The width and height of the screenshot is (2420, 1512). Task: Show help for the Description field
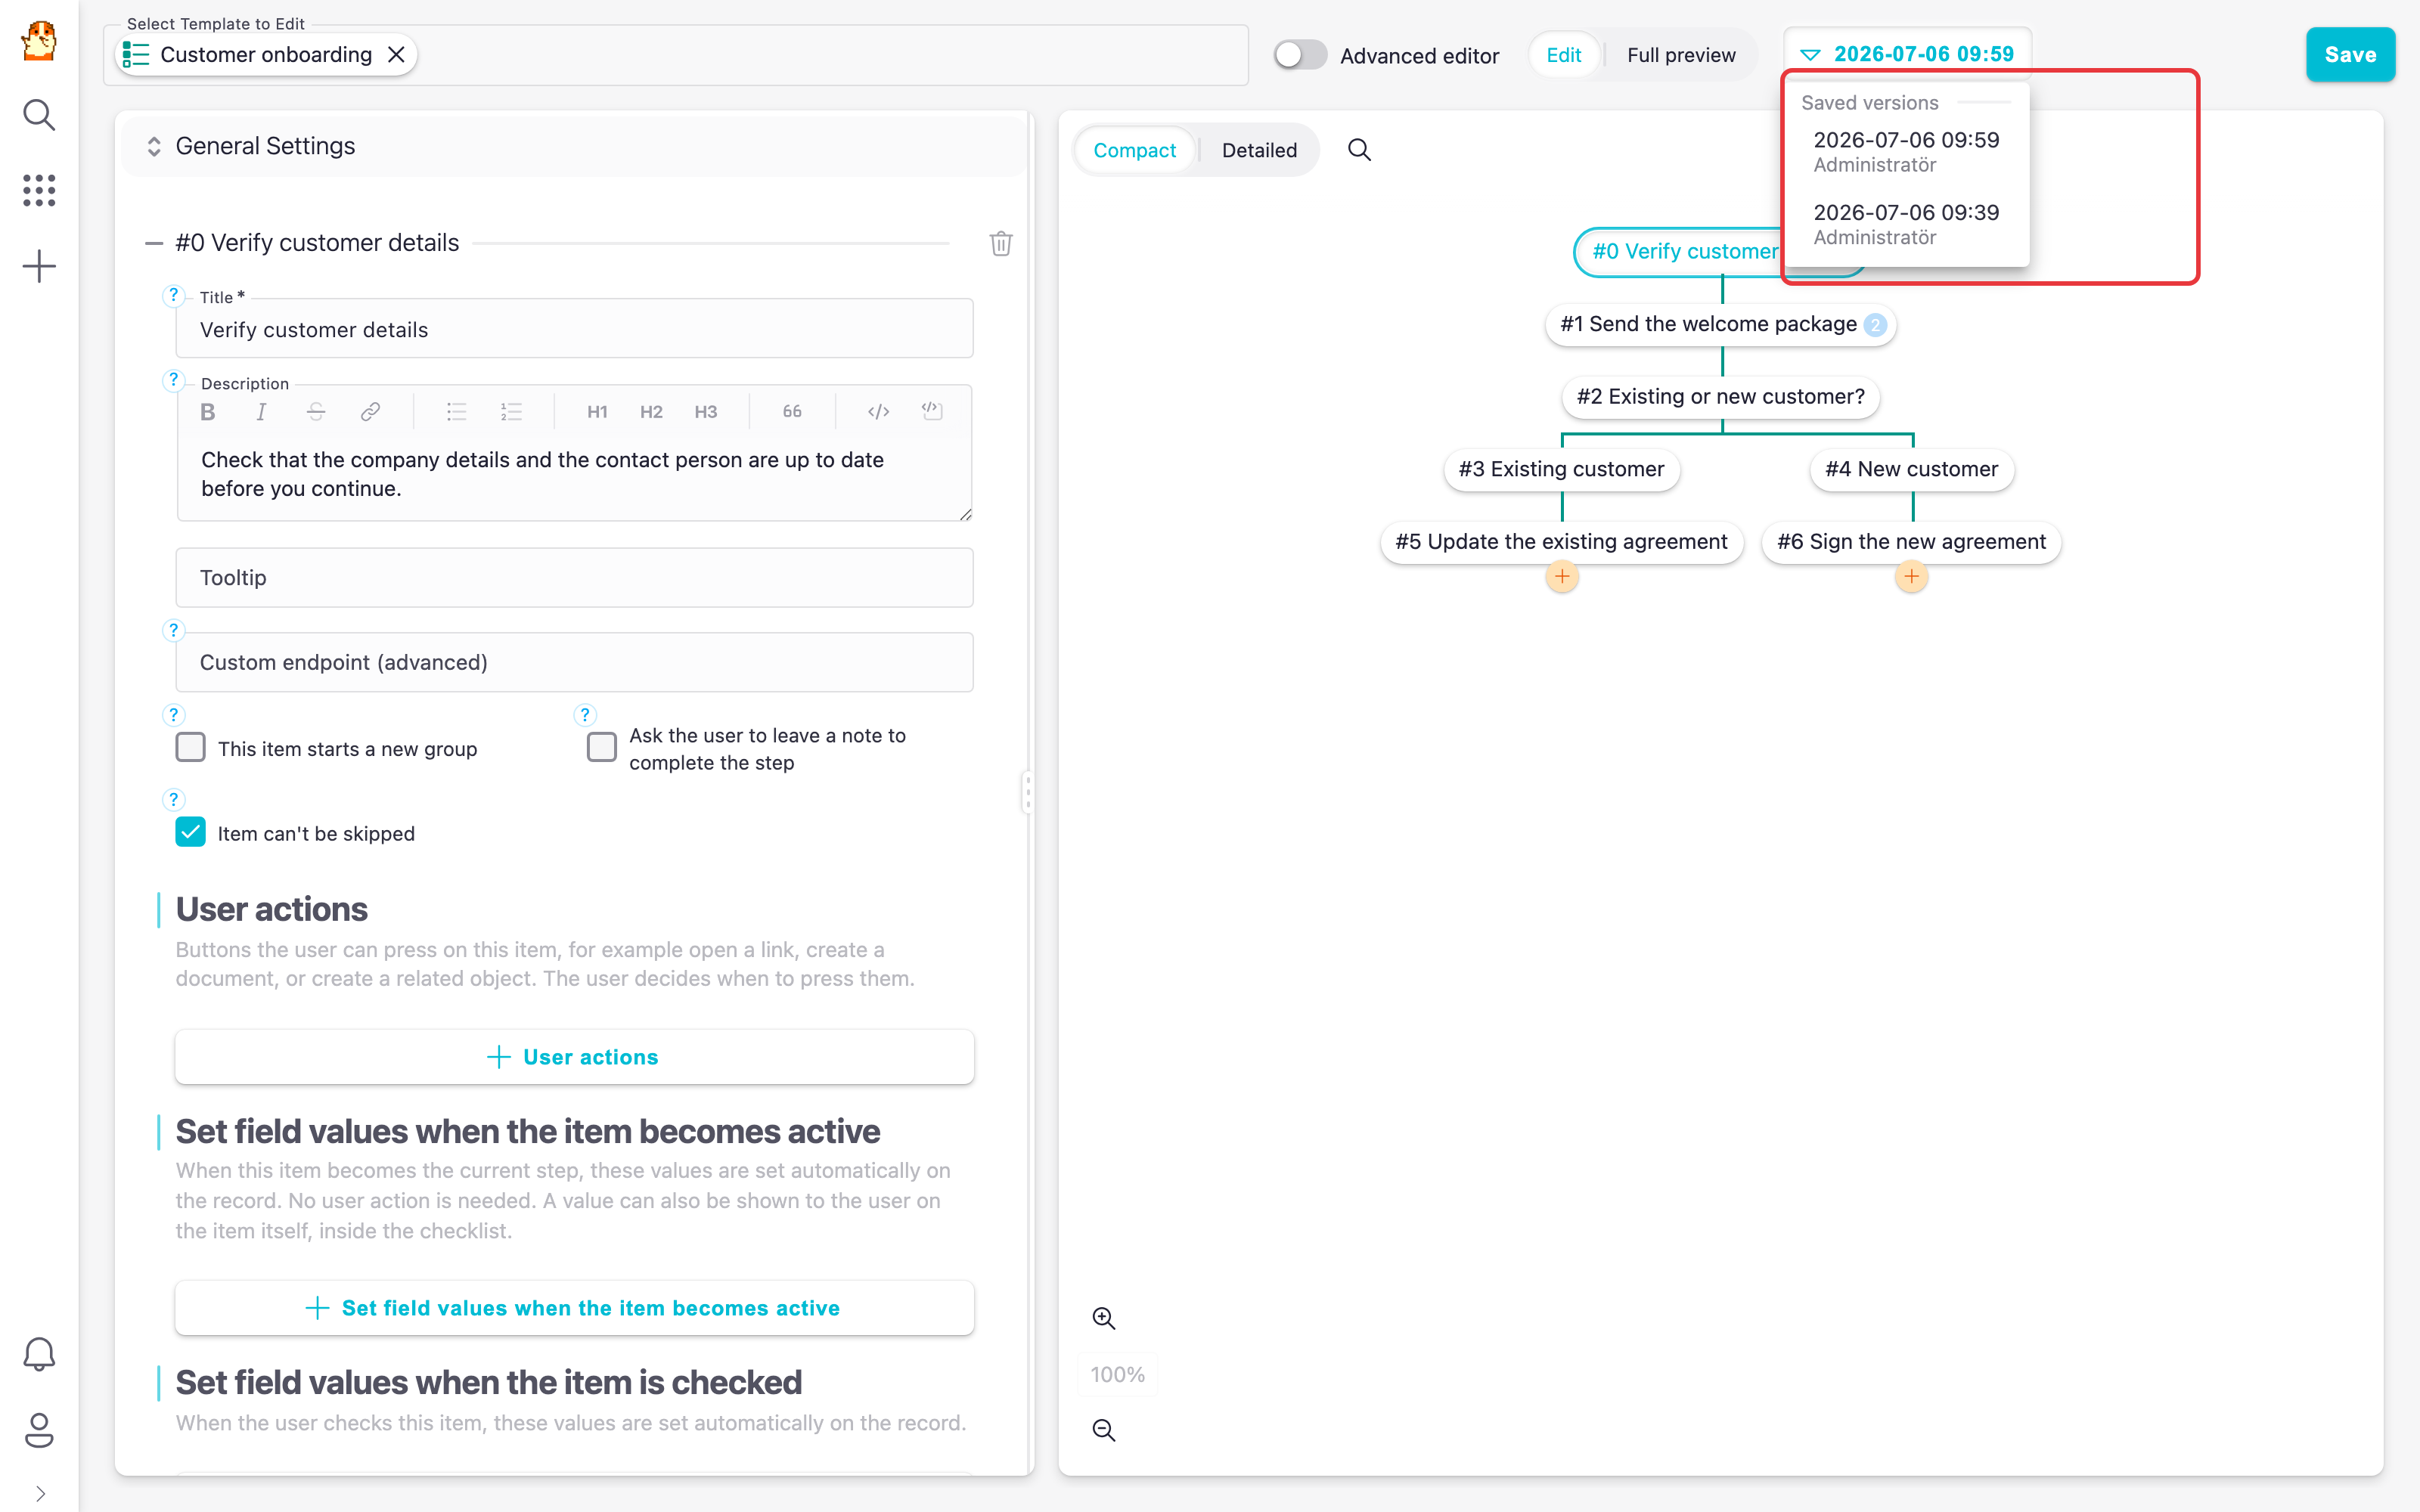174,380
